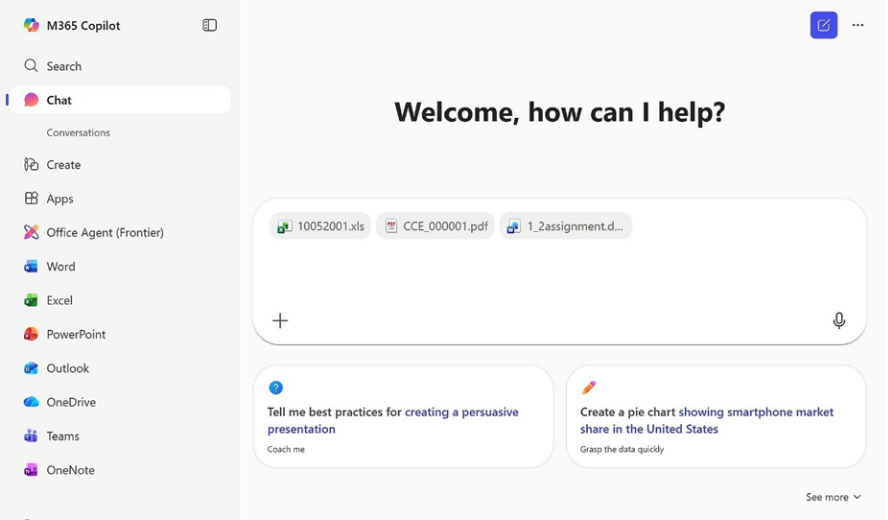Click the OneDrive cloud icon
Viewport: 888px width, 520px height.
coord(31,402)
